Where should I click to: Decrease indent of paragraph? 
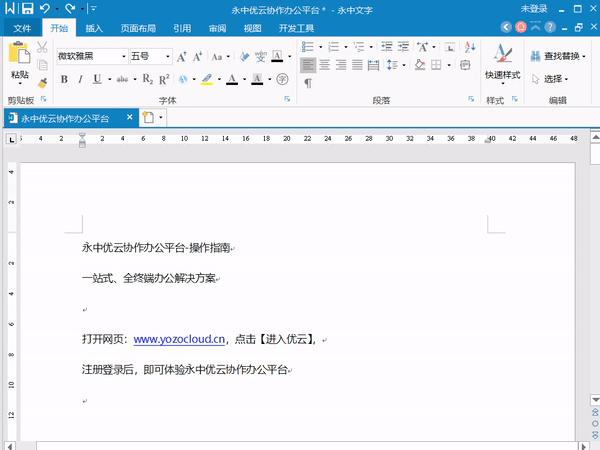(386, 47)
